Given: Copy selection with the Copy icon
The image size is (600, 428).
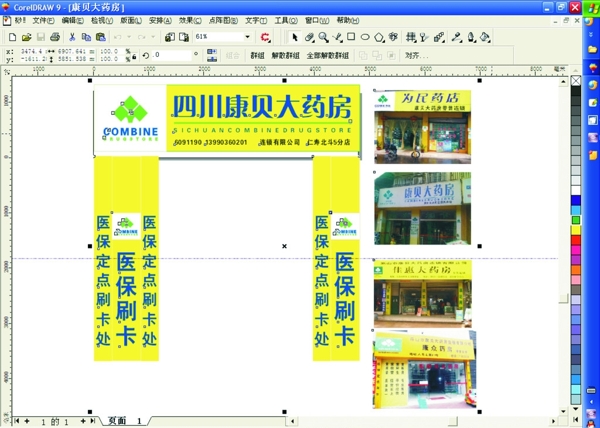Looking at the screenshot, I should click(x=86, y=37).
